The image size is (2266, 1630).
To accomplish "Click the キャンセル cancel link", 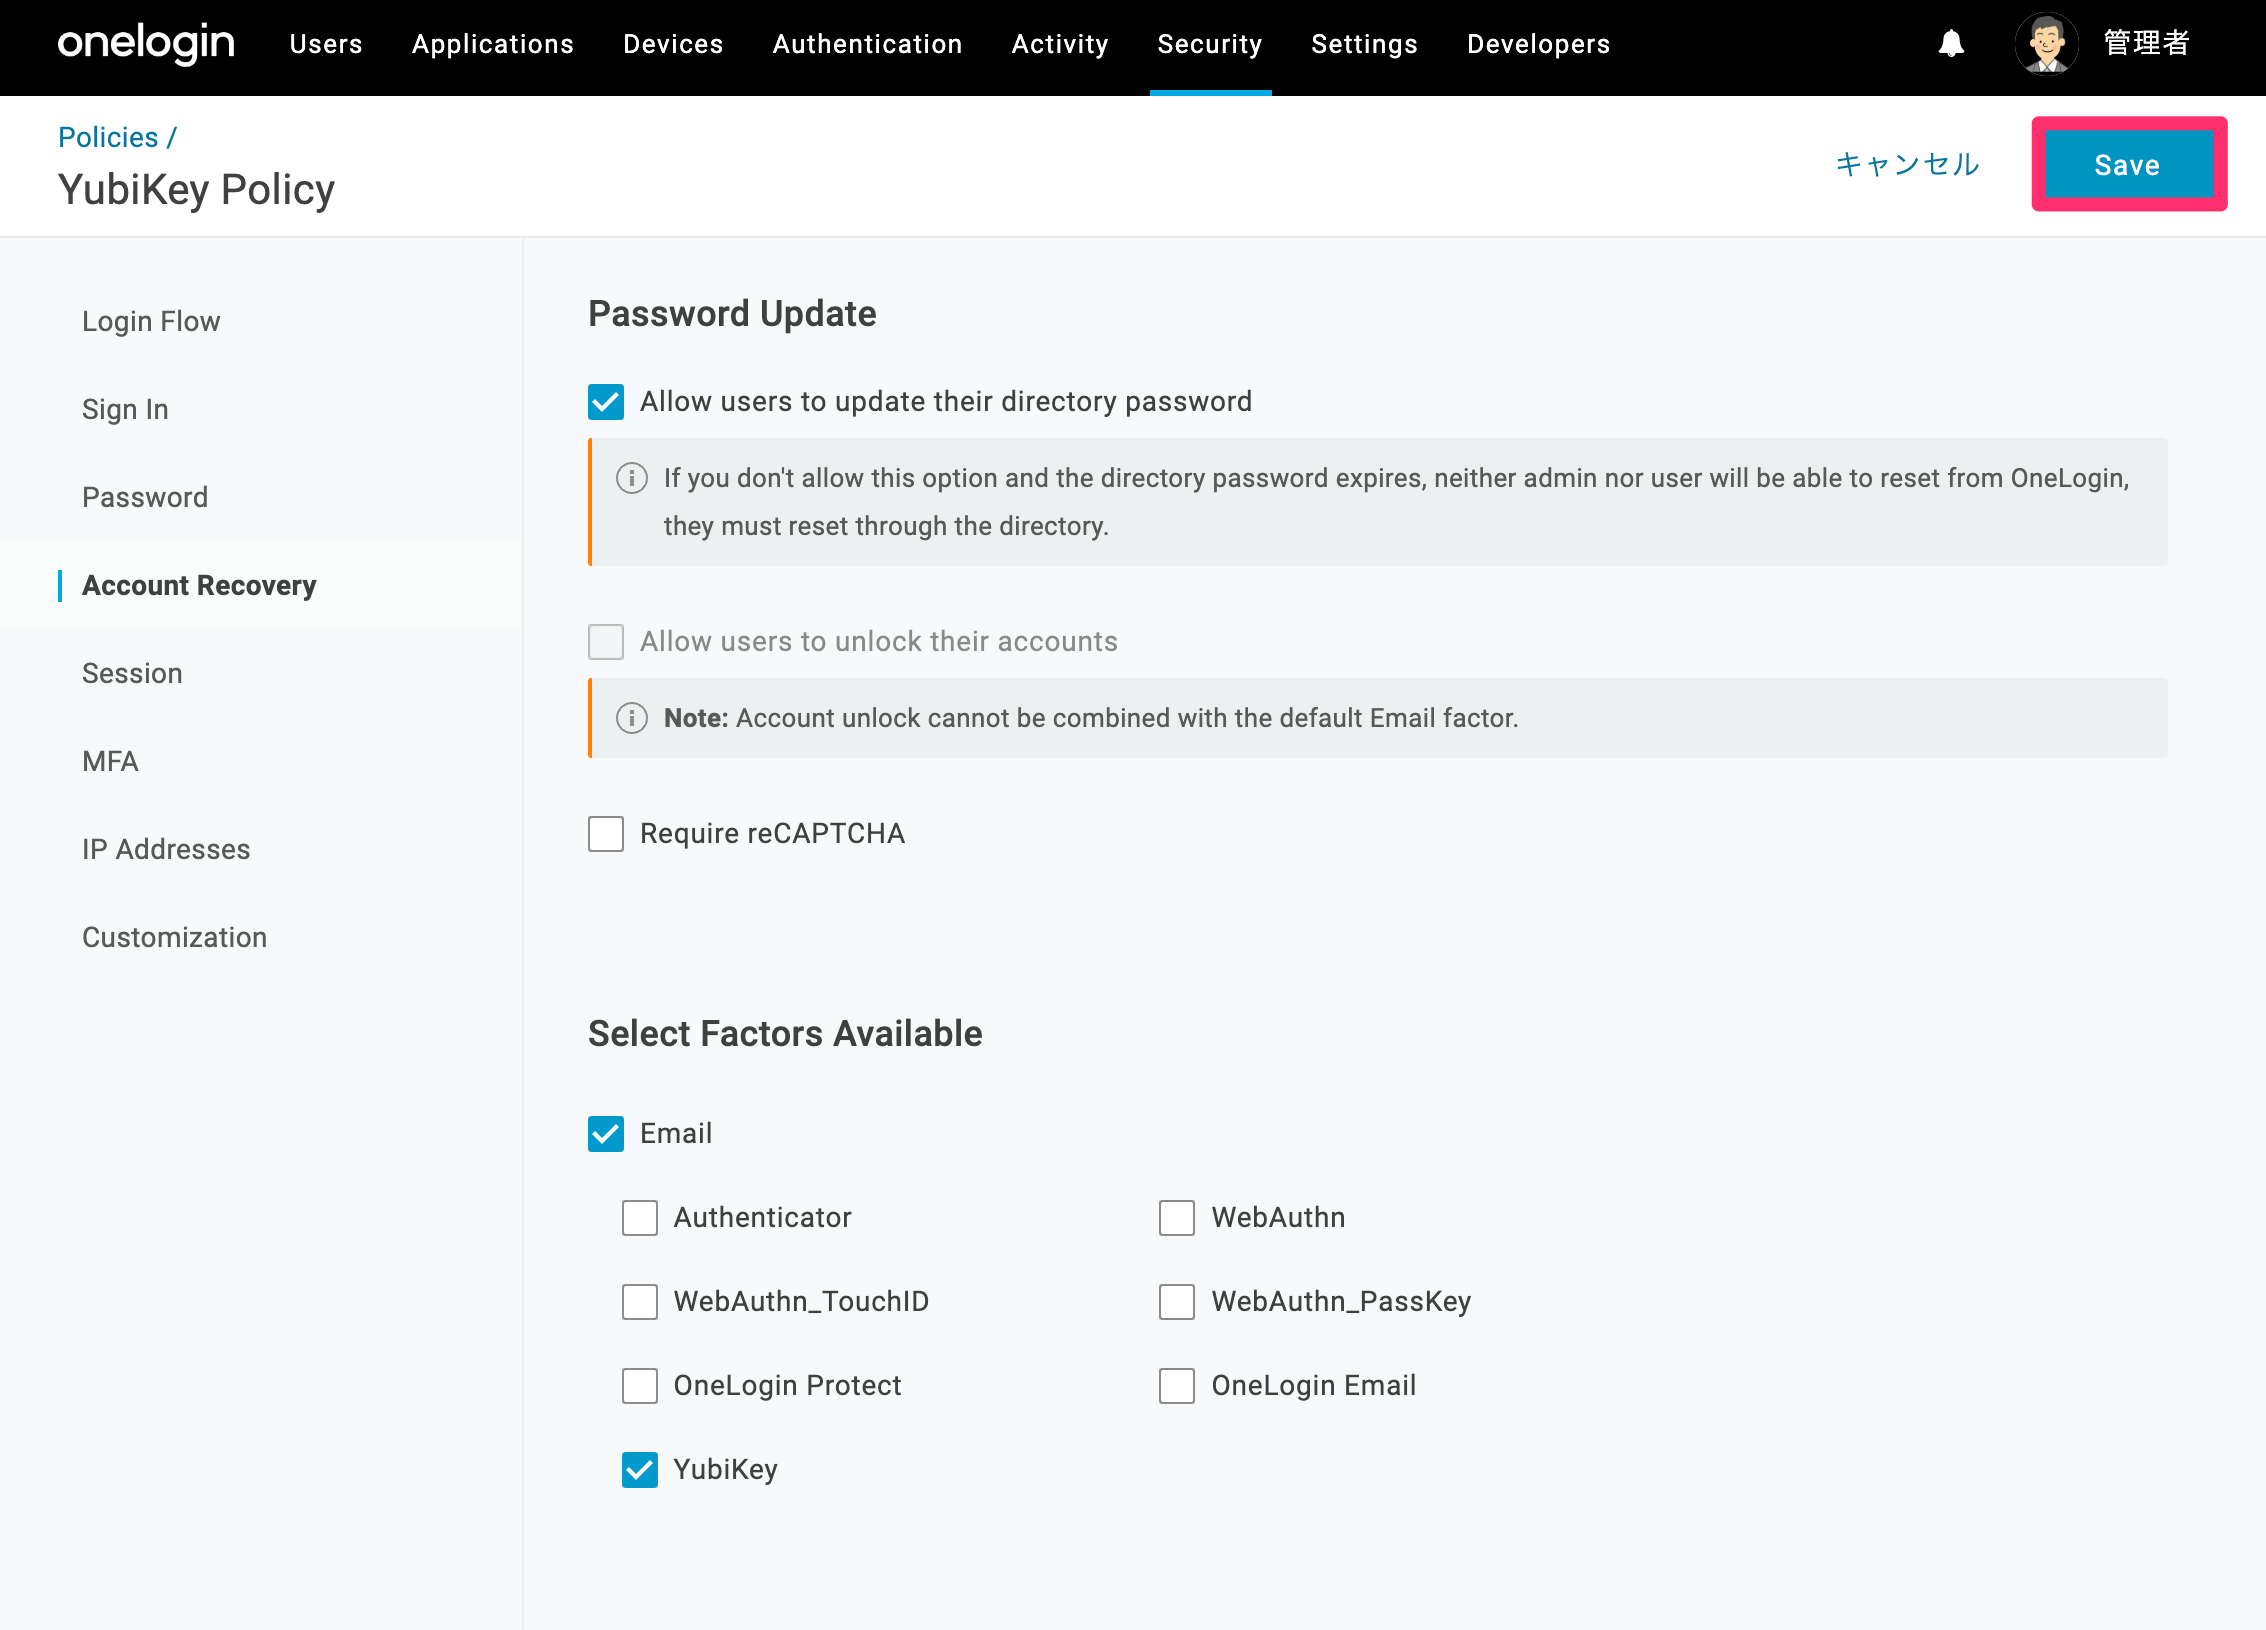I will (x=1907, y=164).
